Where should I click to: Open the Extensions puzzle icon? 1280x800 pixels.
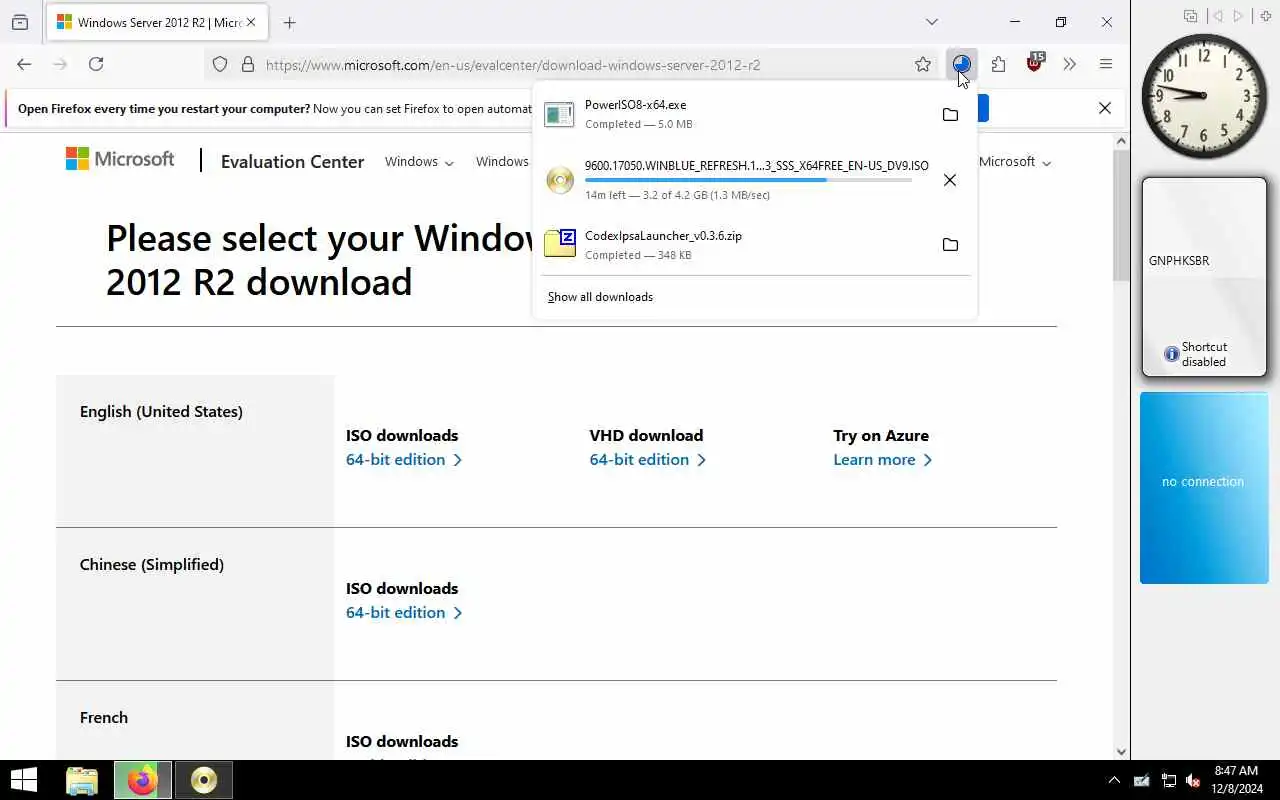[x=998, y=64]
